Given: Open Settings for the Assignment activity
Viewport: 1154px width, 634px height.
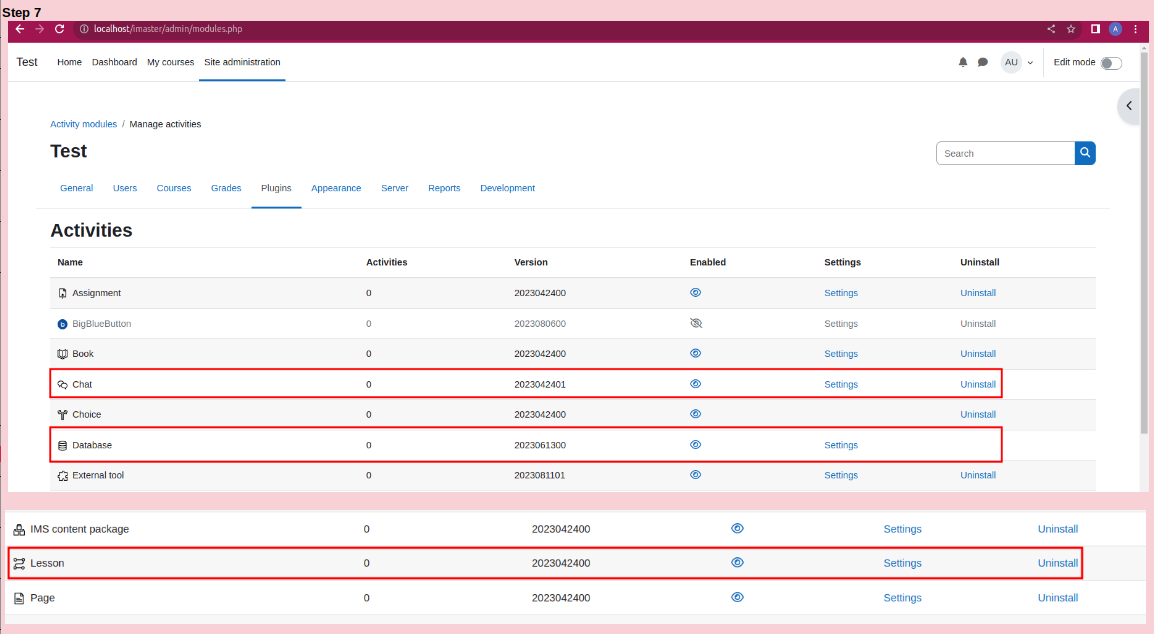Looking at the screenshot, I should [x=841, y=293].
